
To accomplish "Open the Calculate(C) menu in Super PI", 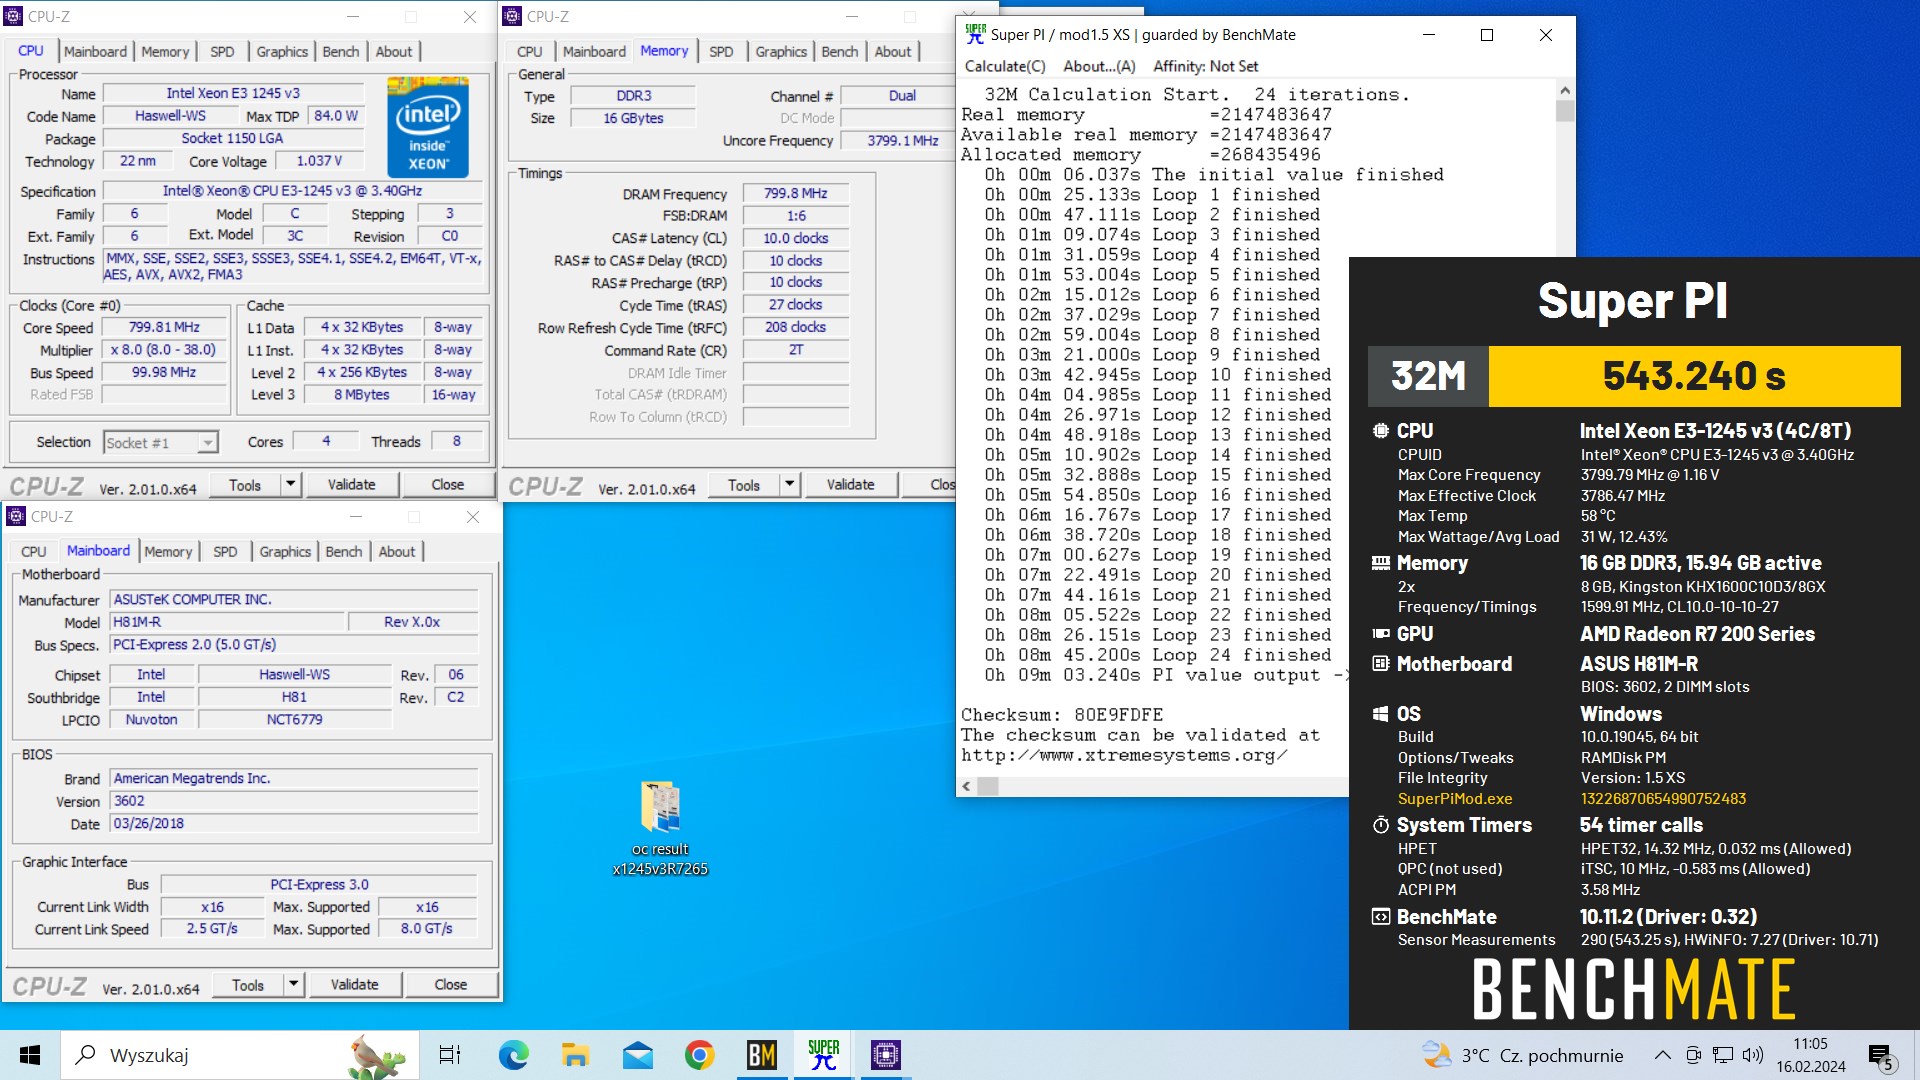I will (x=1005, y=66).
